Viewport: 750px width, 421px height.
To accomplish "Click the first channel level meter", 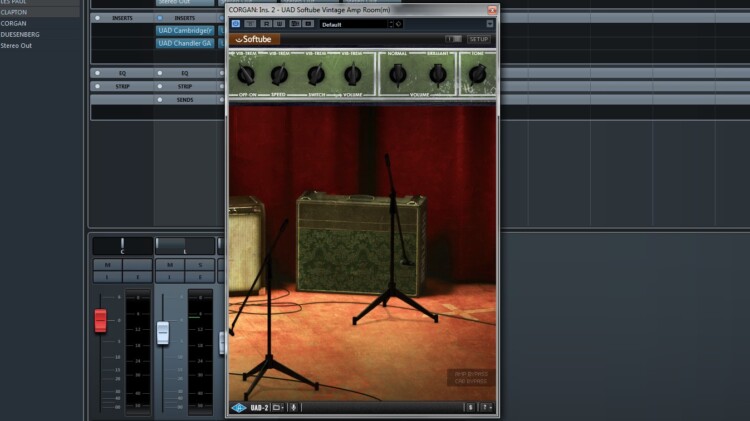I will click(x=138, y=352).
